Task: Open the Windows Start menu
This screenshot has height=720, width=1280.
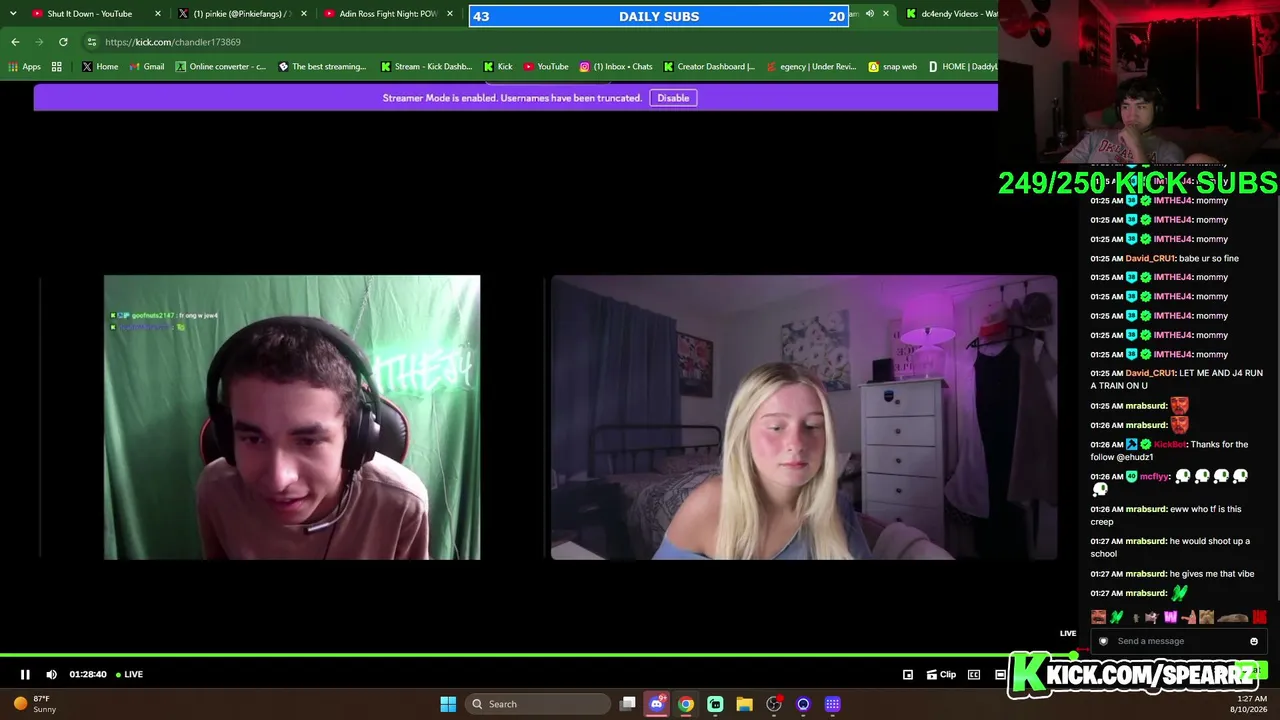Action: click(x=448, y=704)
